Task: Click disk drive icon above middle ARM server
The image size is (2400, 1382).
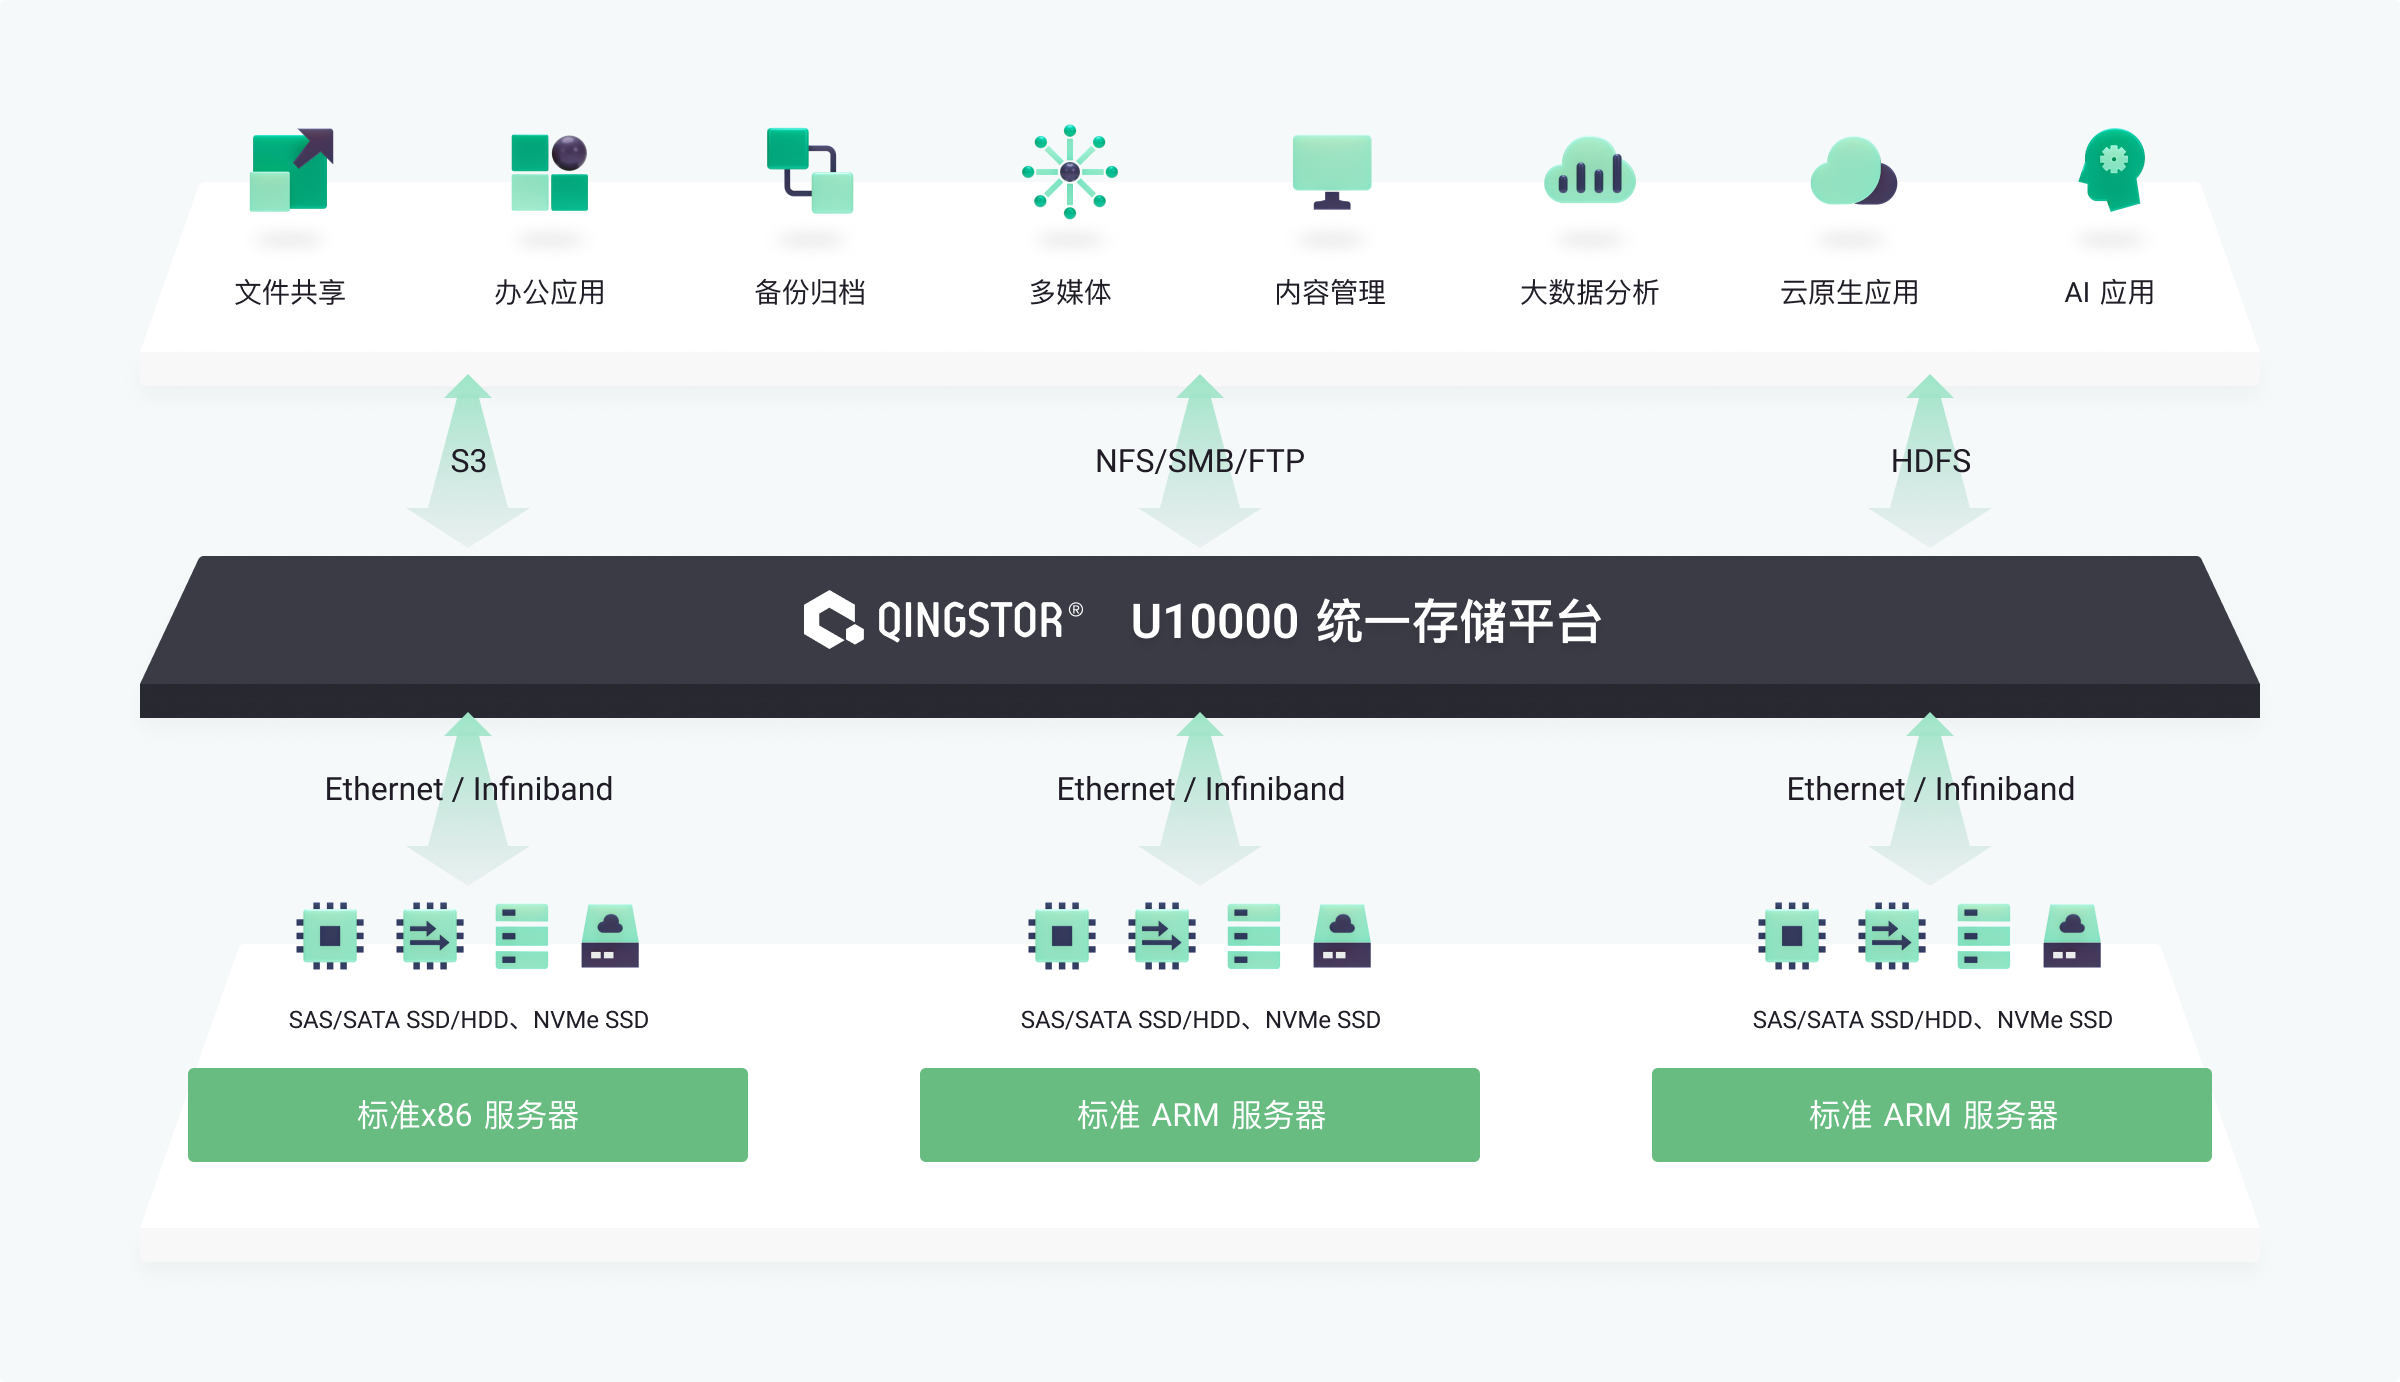Action: [1342, 936]
